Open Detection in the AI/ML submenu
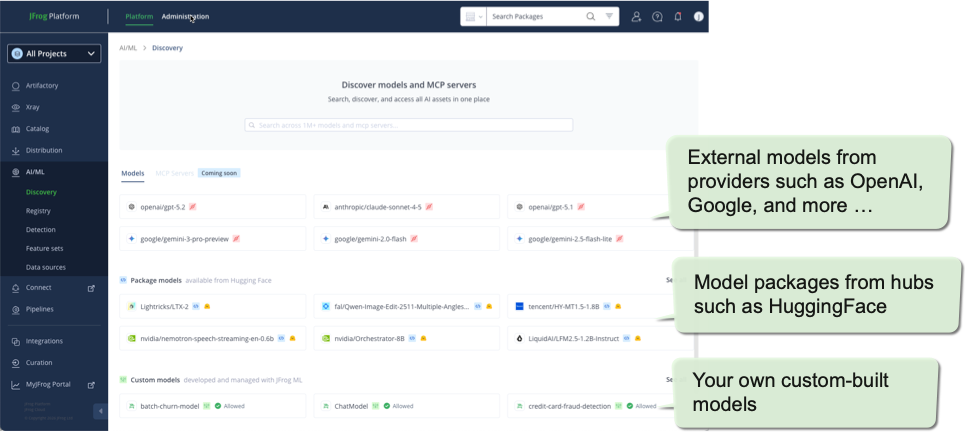Image resolution: width=965 pixels, height=437 pixels. point(41,230)
